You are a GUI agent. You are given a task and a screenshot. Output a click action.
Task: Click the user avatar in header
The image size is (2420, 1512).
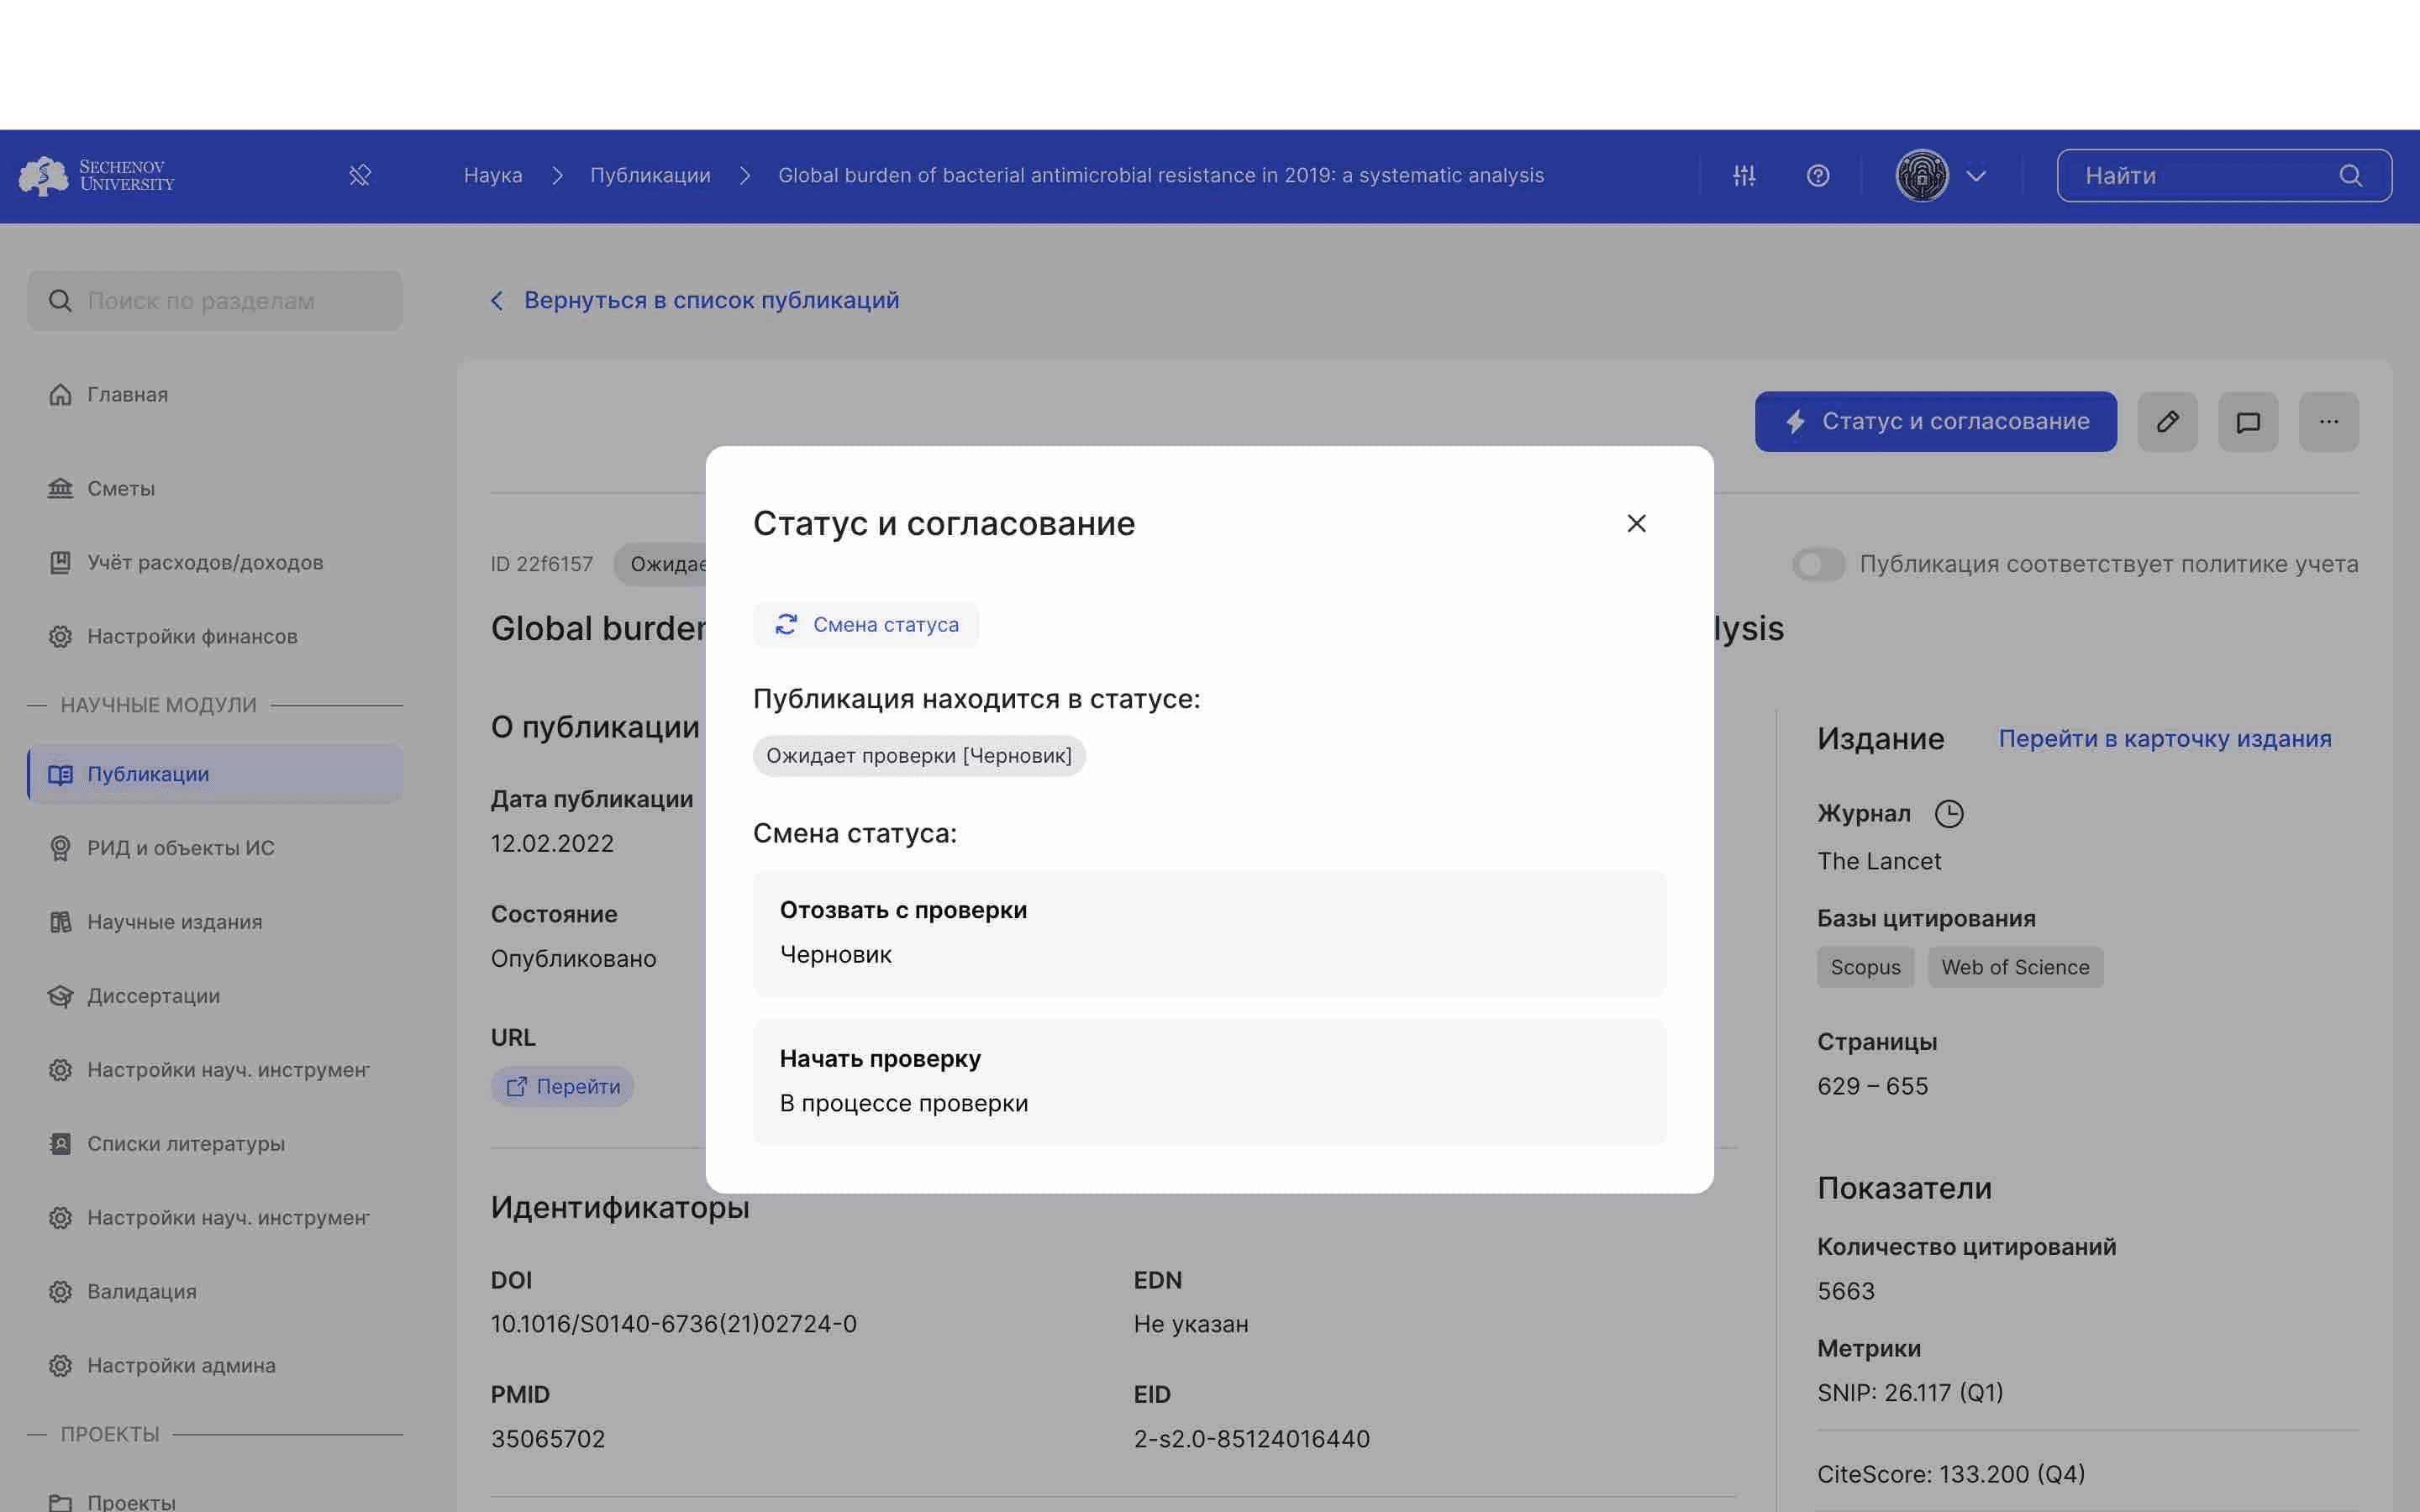pos(1922,176)
